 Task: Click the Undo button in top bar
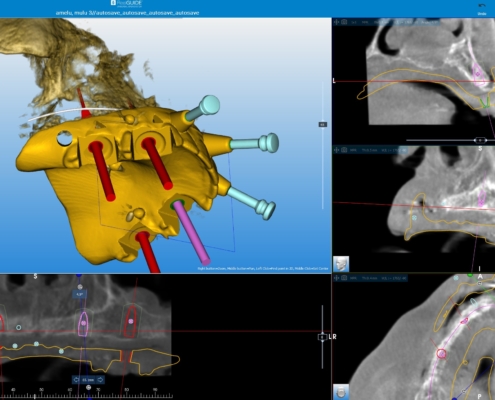click(x=482, y=9)
